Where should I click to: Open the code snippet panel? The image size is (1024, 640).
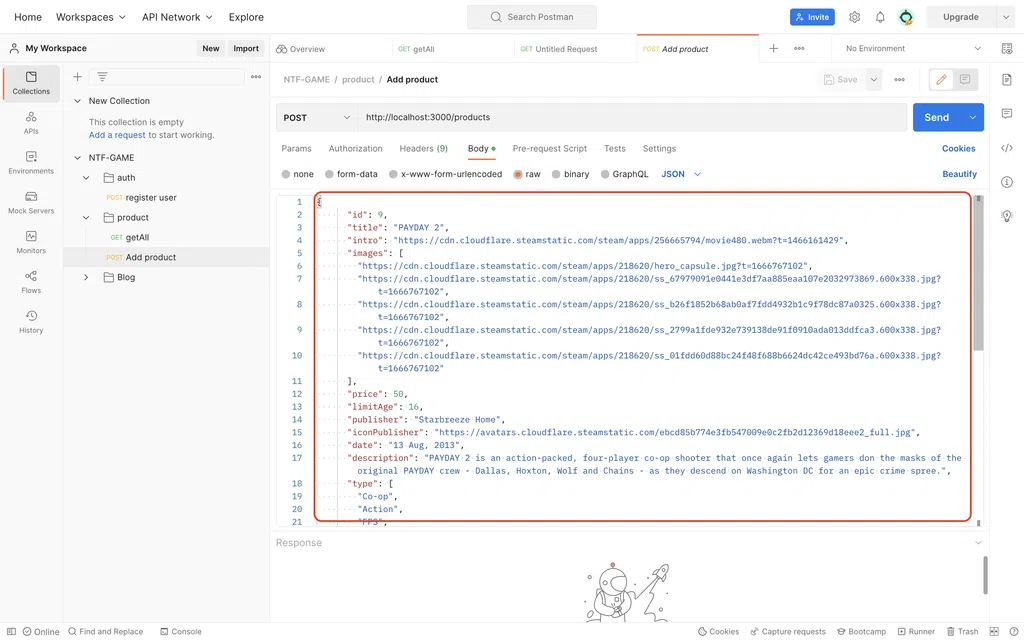click(1006, 148)
